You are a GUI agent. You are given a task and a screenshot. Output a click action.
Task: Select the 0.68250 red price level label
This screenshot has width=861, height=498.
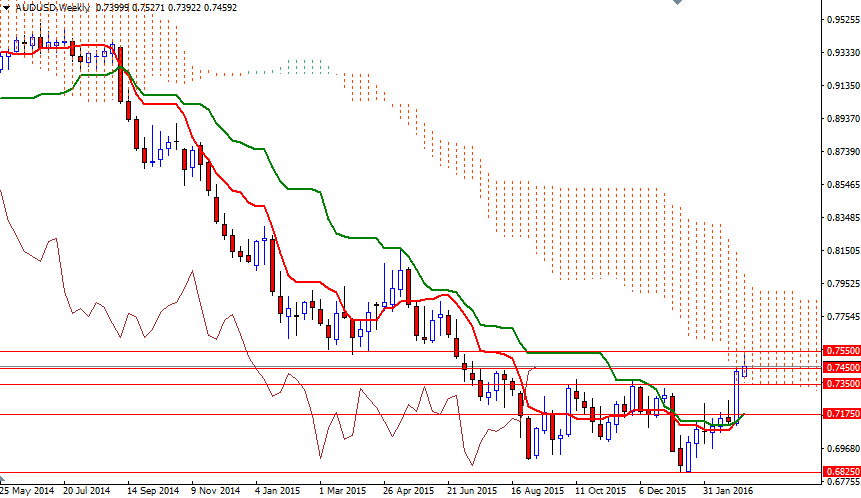tap(840, 472)
